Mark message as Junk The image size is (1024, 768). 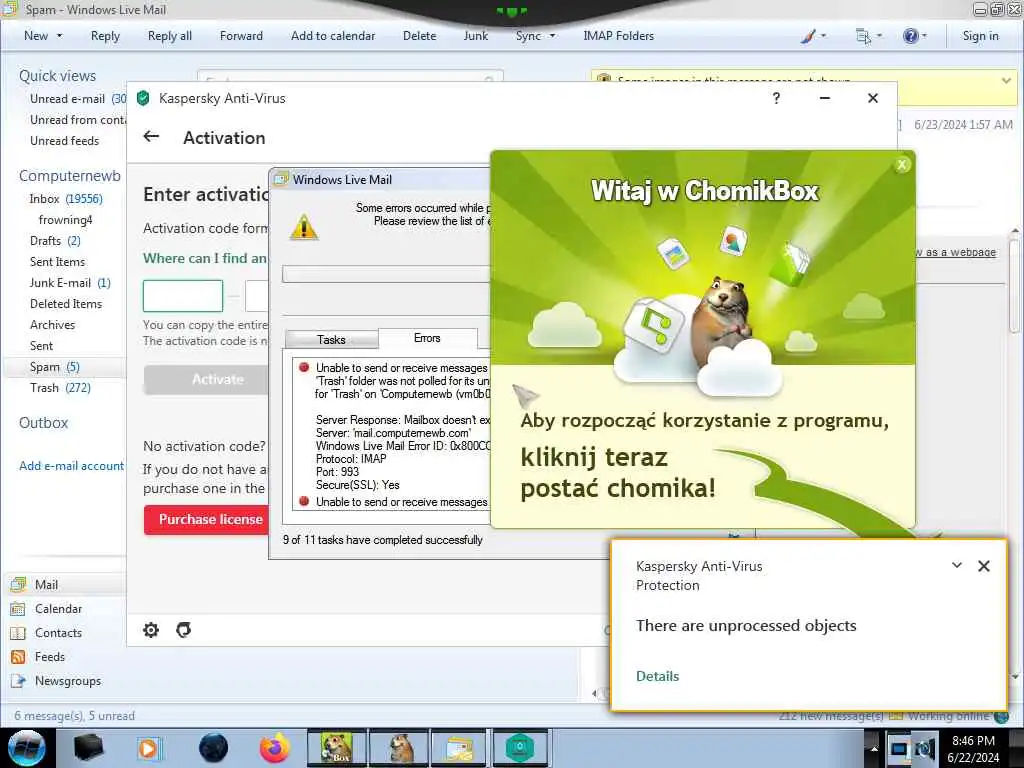point(475,36)
